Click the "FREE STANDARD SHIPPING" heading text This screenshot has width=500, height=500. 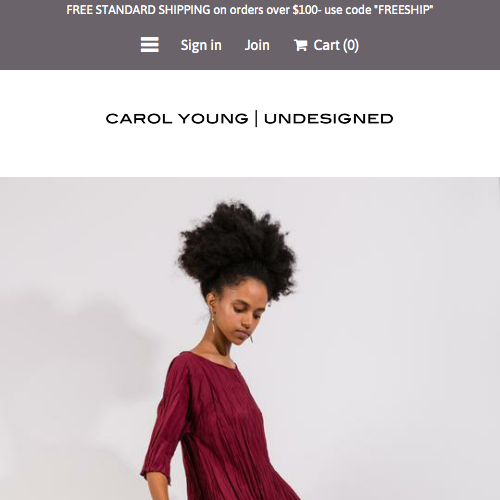138,10
